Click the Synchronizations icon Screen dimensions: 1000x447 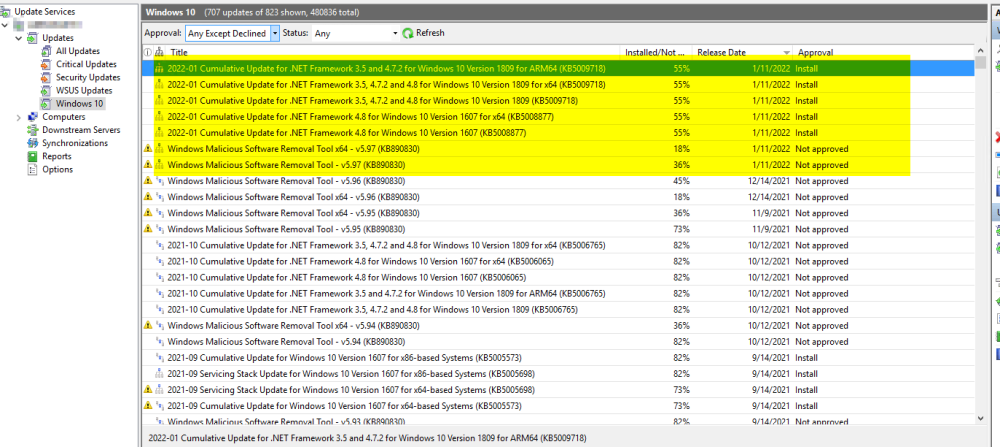tap(33, 143)
